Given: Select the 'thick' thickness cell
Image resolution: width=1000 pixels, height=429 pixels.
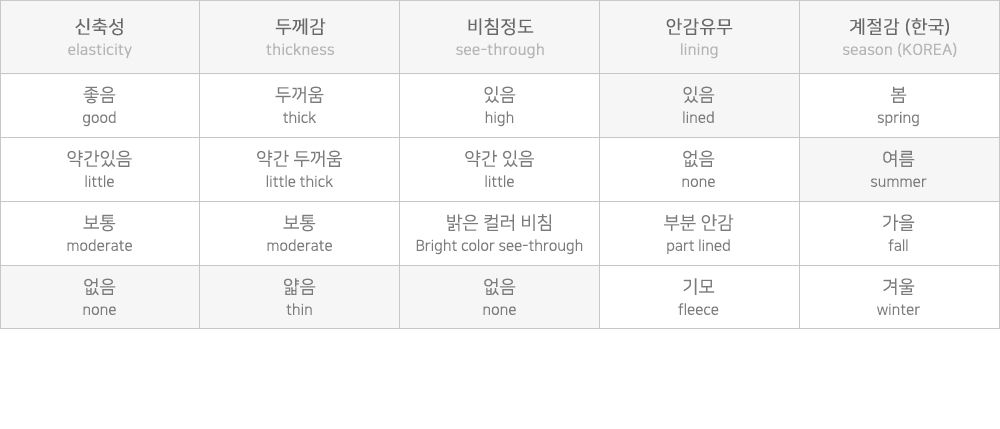Looking at the screenshot, I should point(299,106).
